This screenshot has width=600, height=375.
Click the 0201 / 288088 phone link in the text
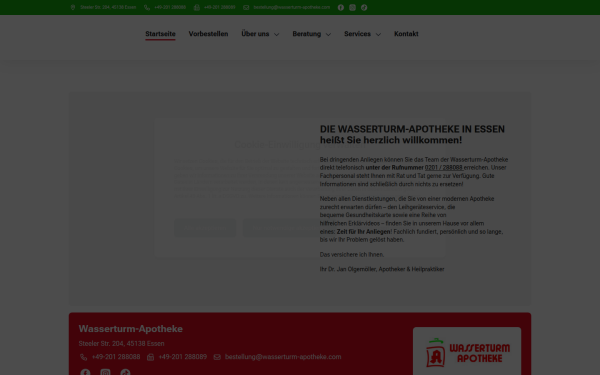pos(443,168)
